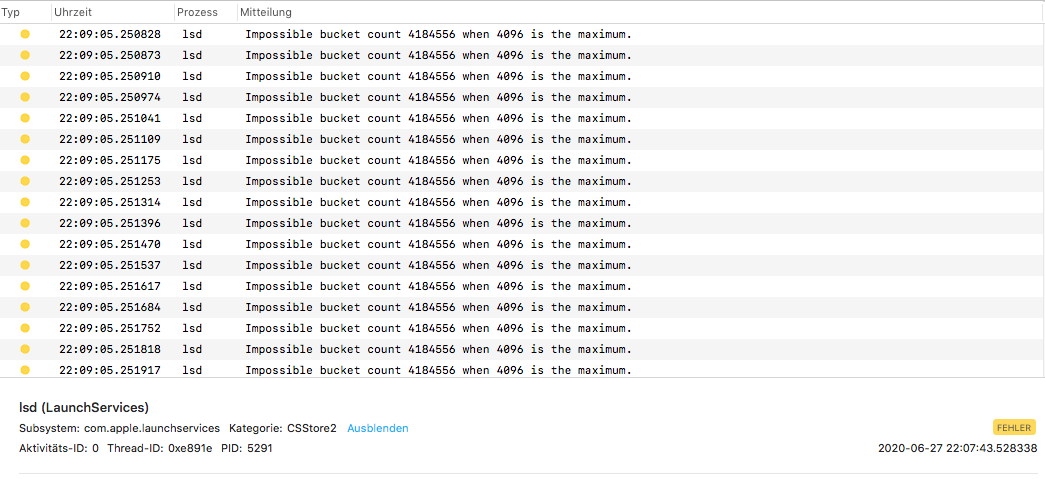Viewport: 1045px width, 479px height.
Task: Select Kategorie CSStore2 text
Action: [x=283, y=428]
